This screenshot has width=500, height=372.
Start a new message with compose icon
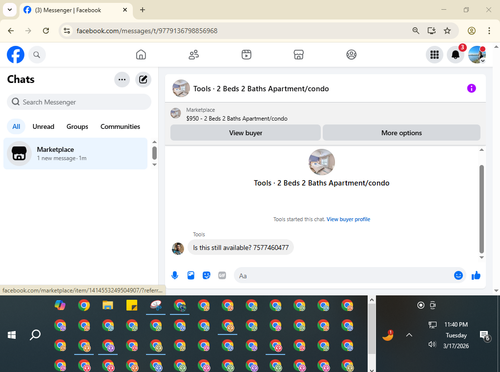point(143,79)
